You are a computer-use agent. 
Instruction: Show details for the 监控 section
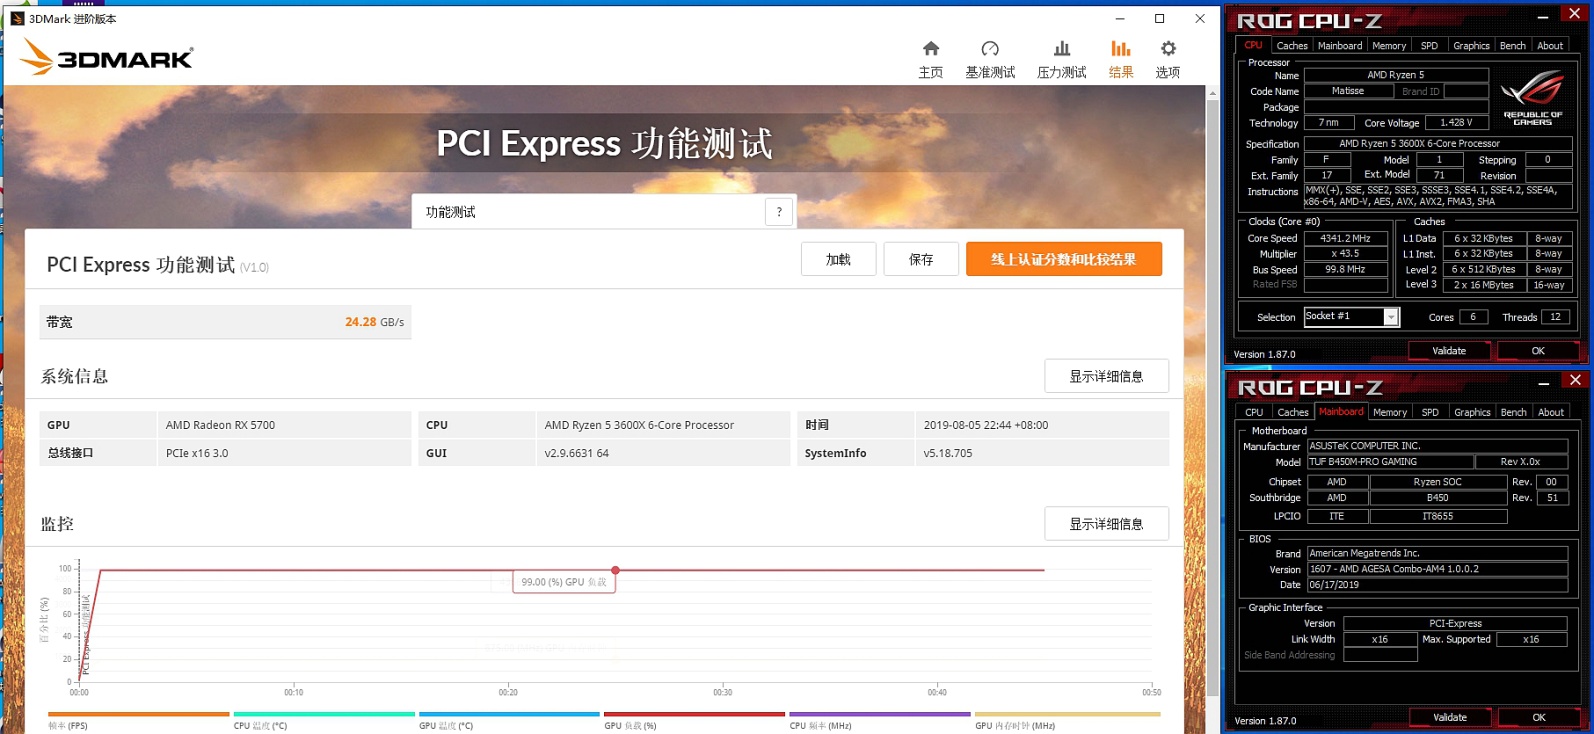coord(1106,524)
